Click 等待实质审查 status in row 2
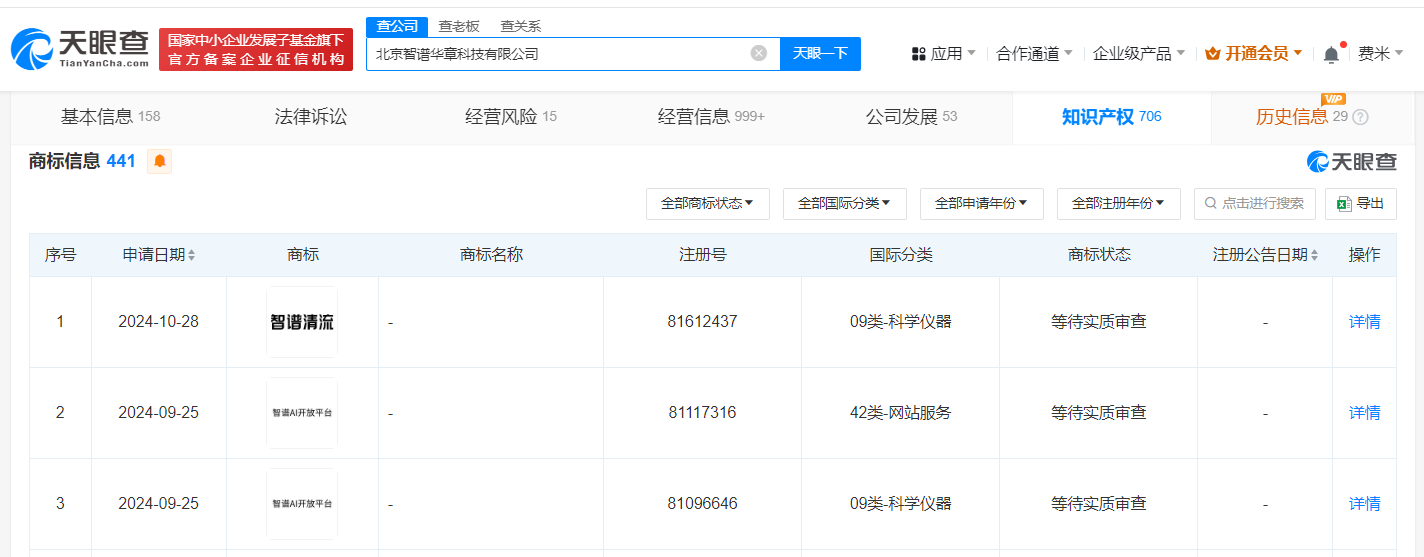 1098,413
